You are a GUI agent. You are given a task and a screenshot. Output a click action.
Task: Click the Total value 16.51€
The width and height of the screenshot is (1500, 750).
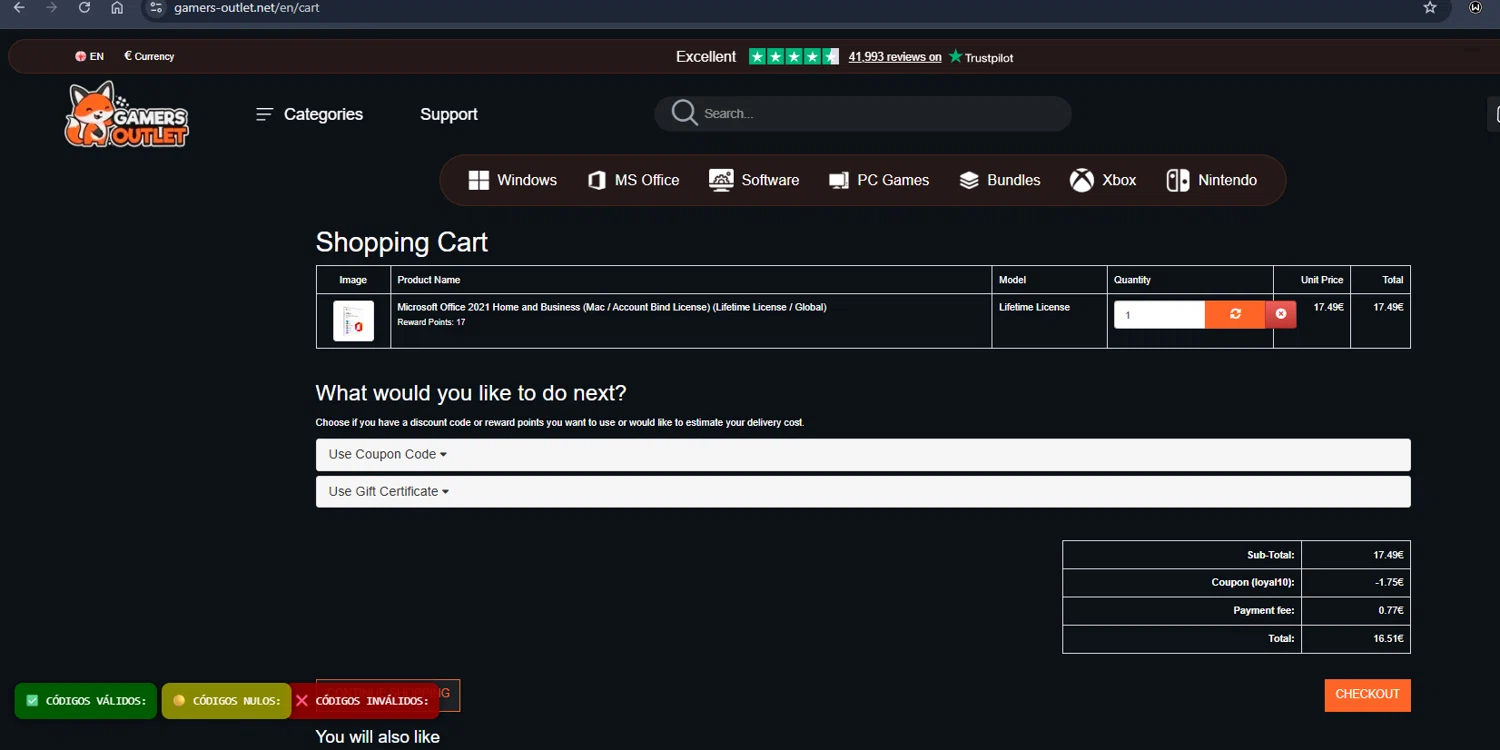point(1388,638)
